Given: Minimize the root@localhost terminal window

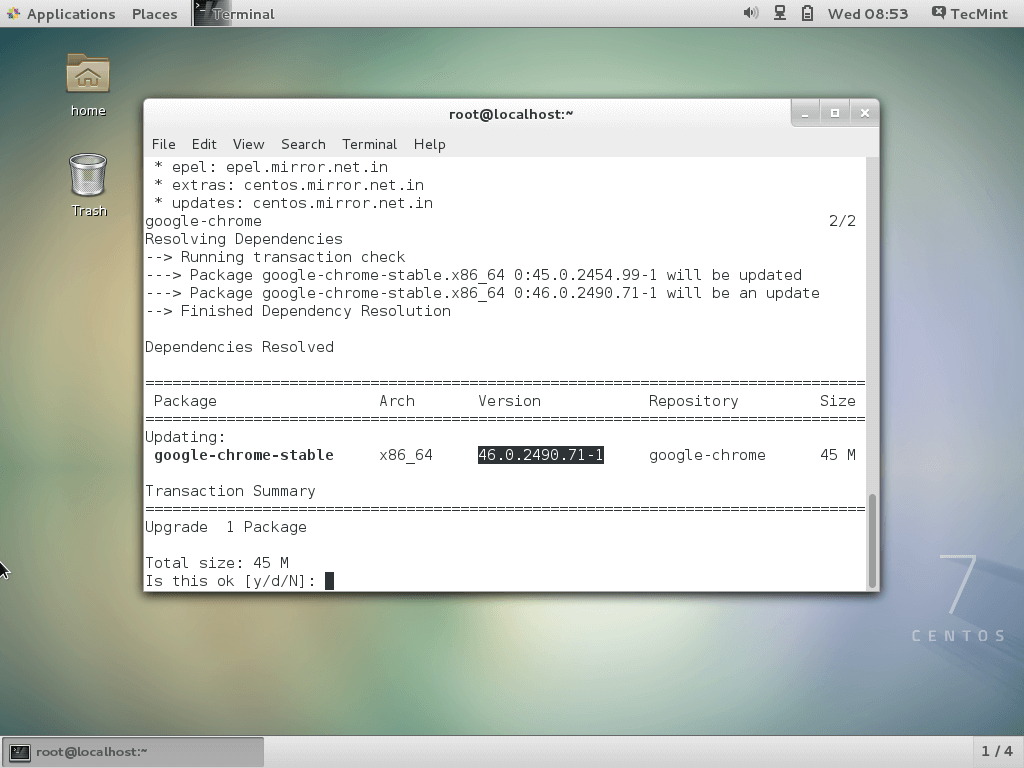Looking at the screenshot, I should pyautogui.click(x=804, y=113).
